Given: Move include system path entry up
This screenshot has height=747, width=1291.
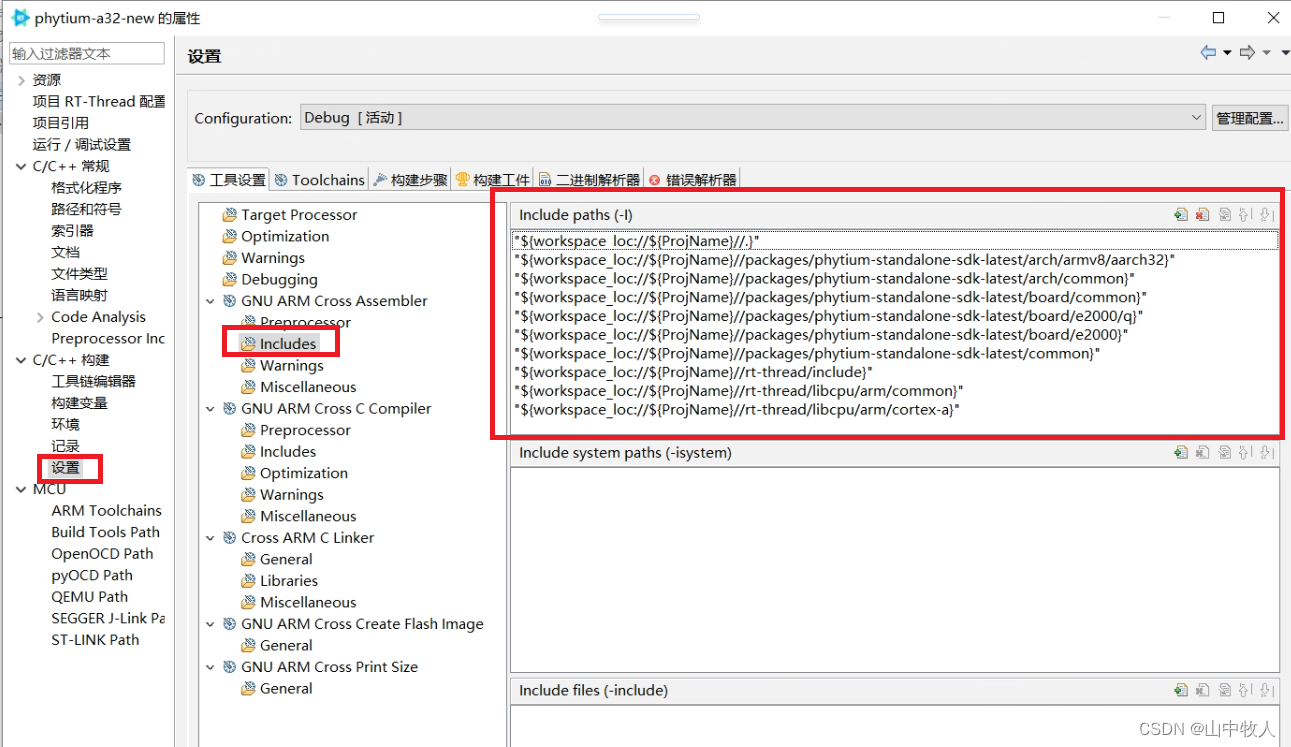Looking at the screenshot, I should pos(1245,453).
